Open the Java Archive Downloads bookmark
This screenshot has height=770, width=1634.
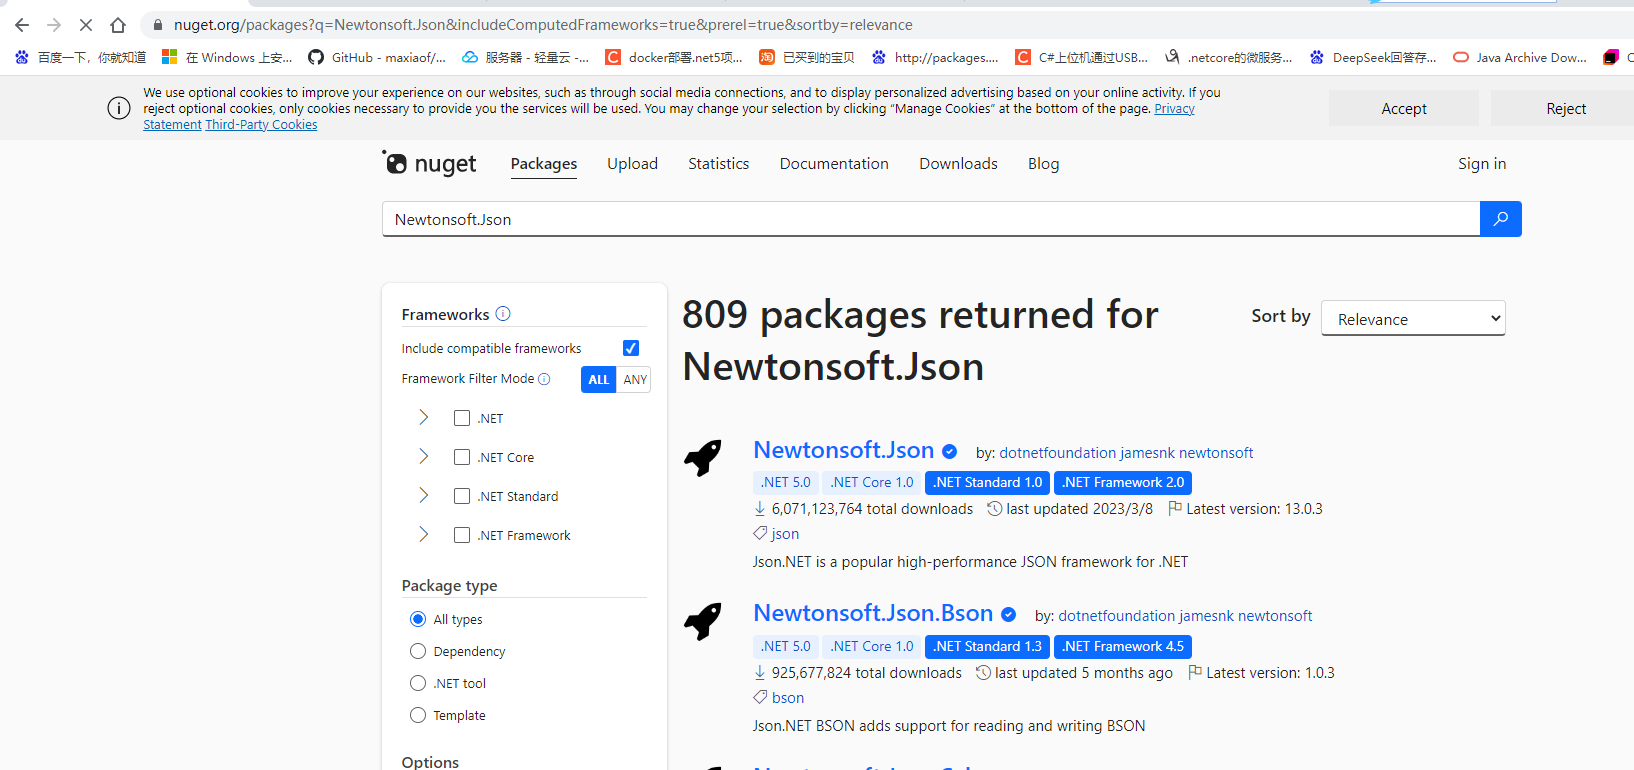click(x=1520, y=57)
